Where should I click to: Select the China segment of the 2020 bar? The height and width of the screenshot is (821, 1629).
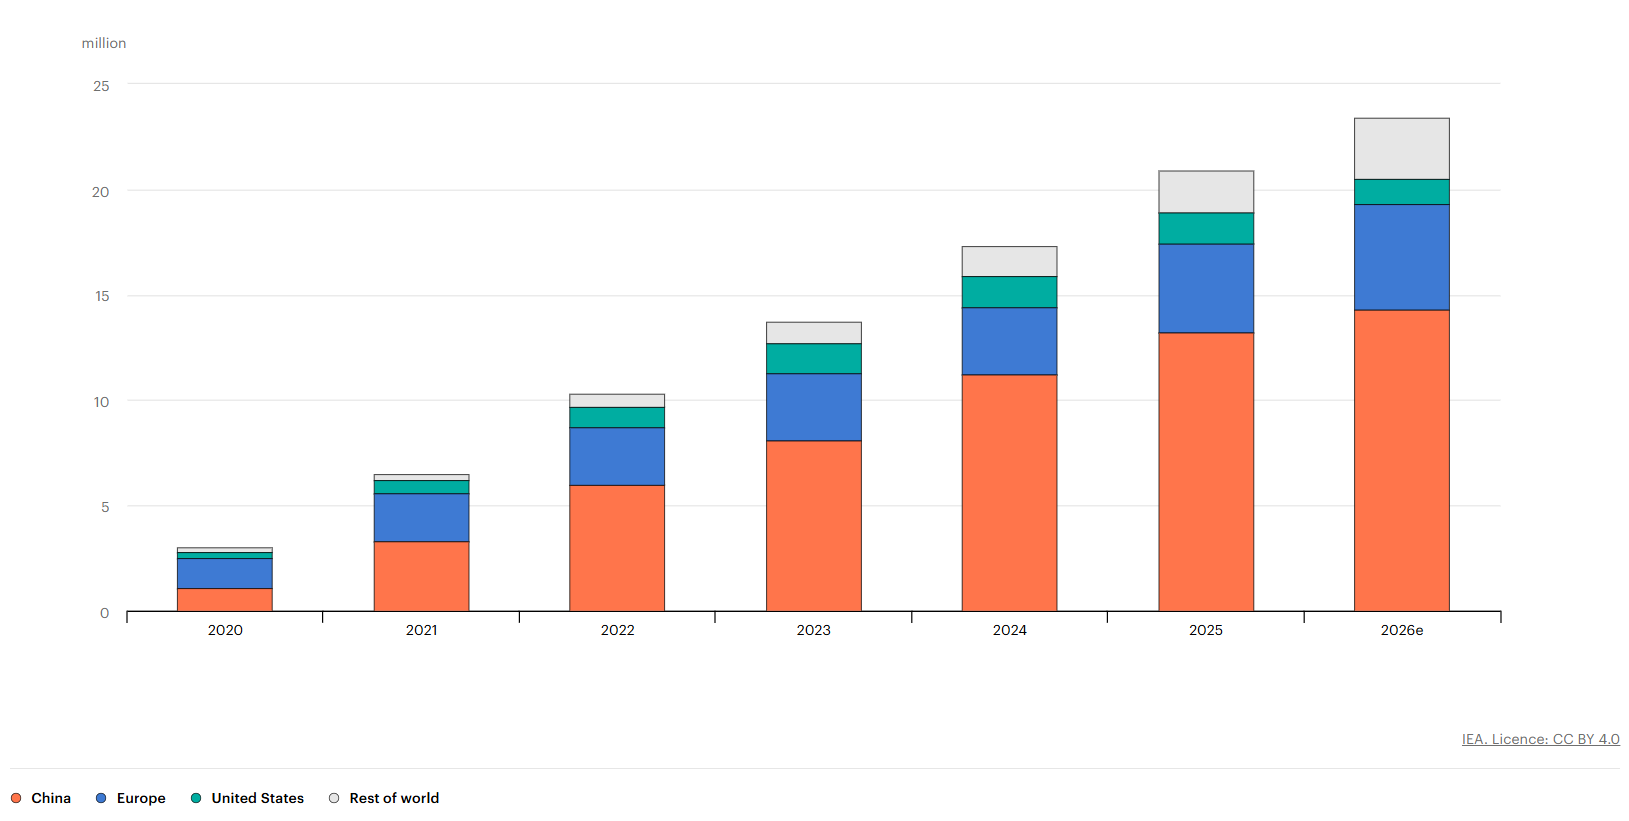click(x=225, y=600)
